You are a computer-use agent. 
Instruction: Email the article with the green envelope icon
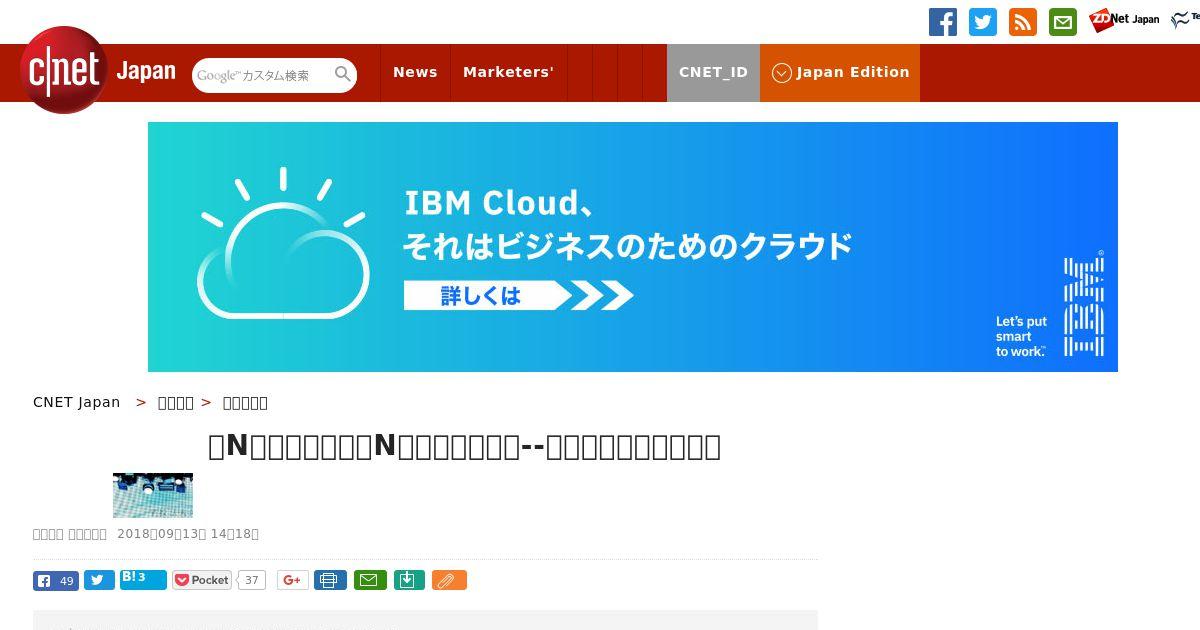click(x=370, y=580)
